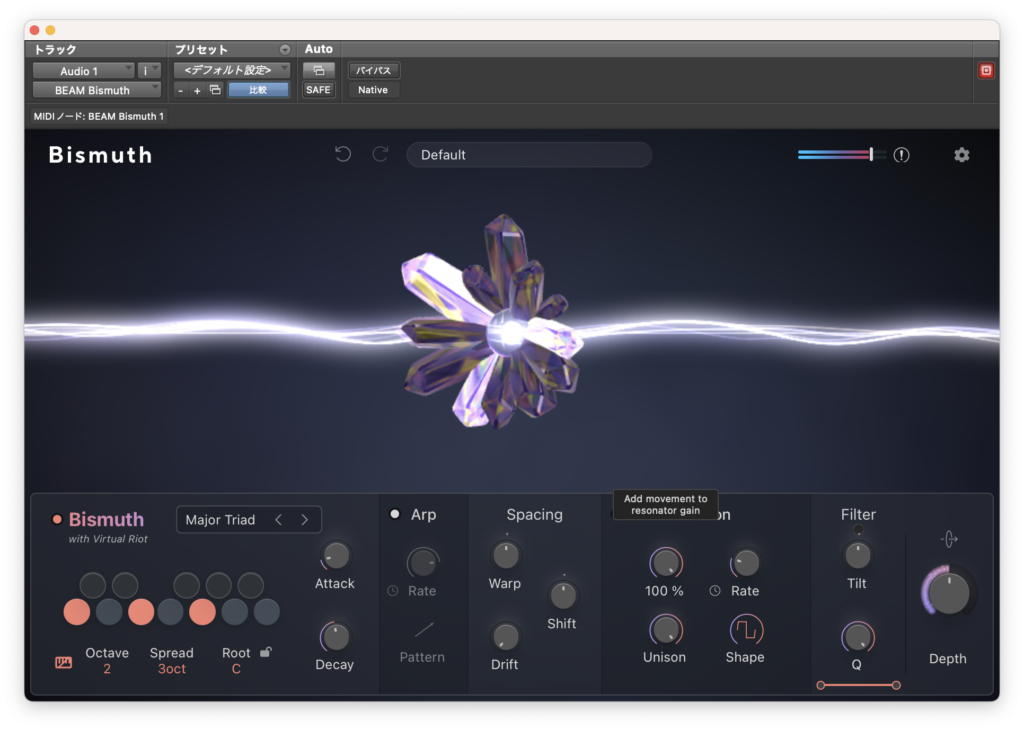Click the right filter range handle
Screen dimensions: 1024x730
click(x=896, y=685)
